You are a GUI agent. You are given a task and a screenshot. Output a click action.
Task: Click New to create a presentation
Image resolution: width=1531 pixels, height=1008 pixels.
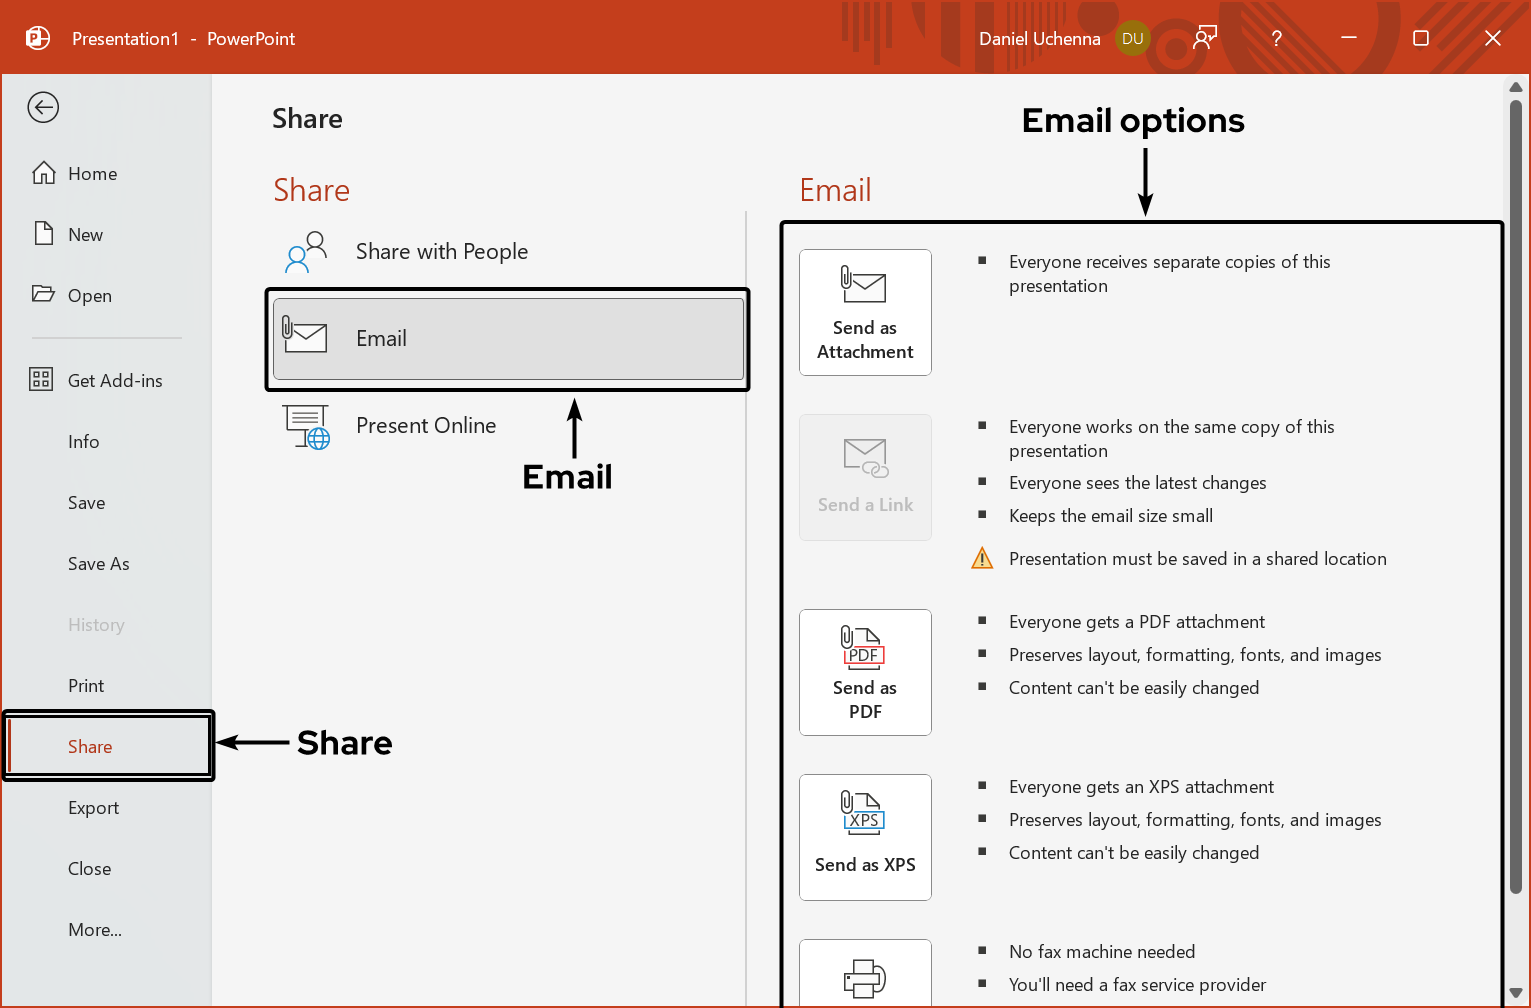tap(85, 234)
